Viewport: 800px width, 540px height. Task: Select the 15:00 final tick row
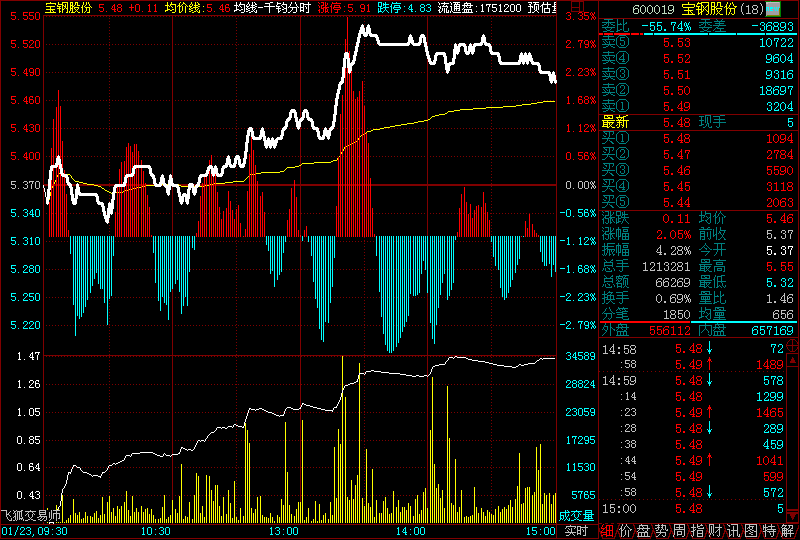point(693,509)
